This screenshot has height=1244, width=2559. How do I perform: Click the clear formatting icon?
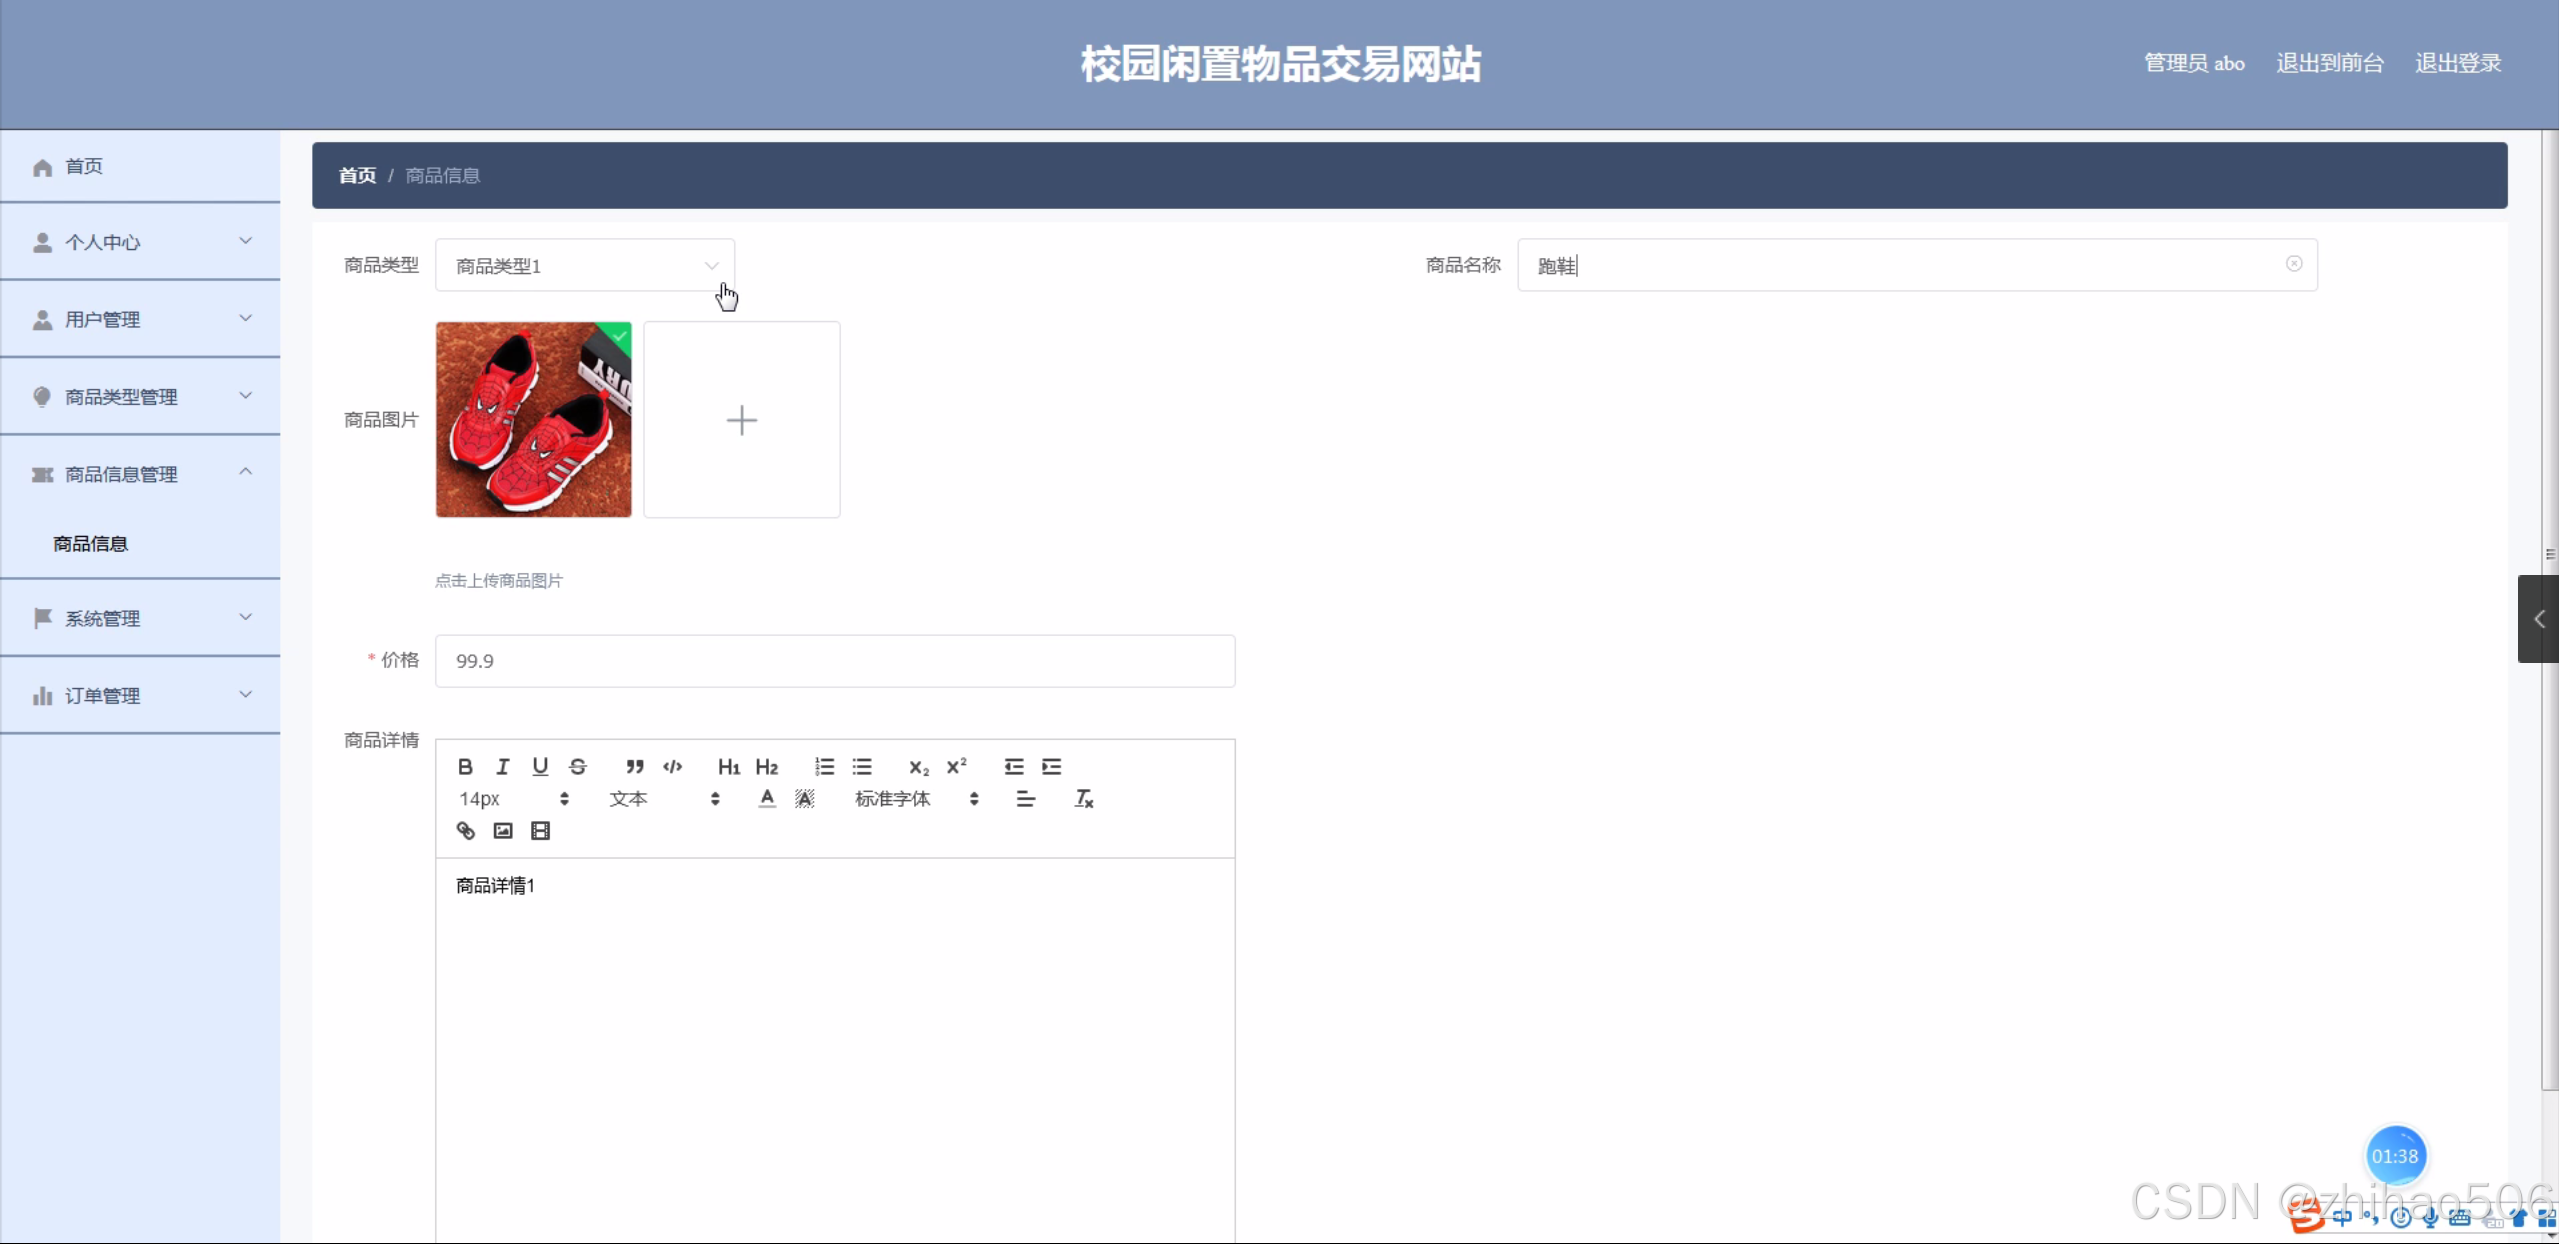(1084, 799)
